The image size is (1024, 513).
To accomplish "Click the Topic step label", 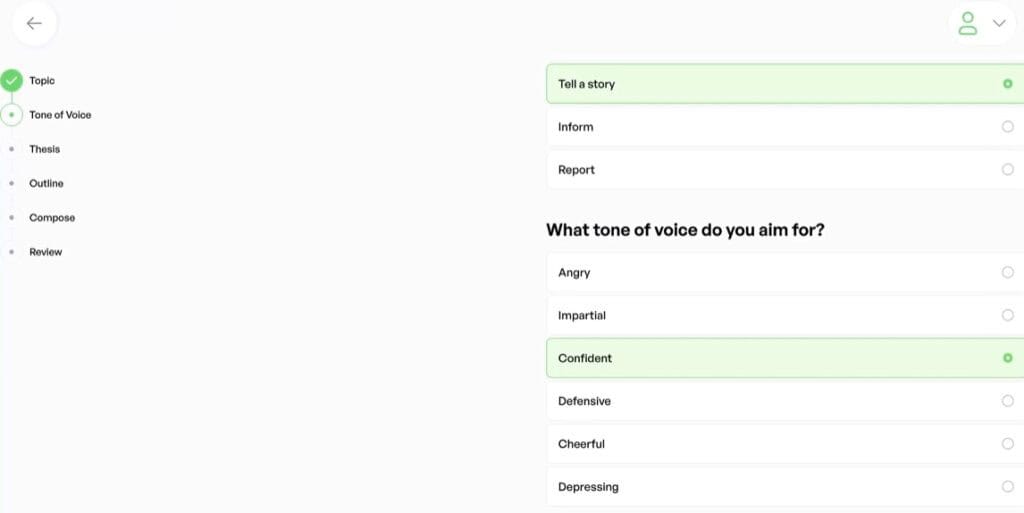I will click(42, 81).
